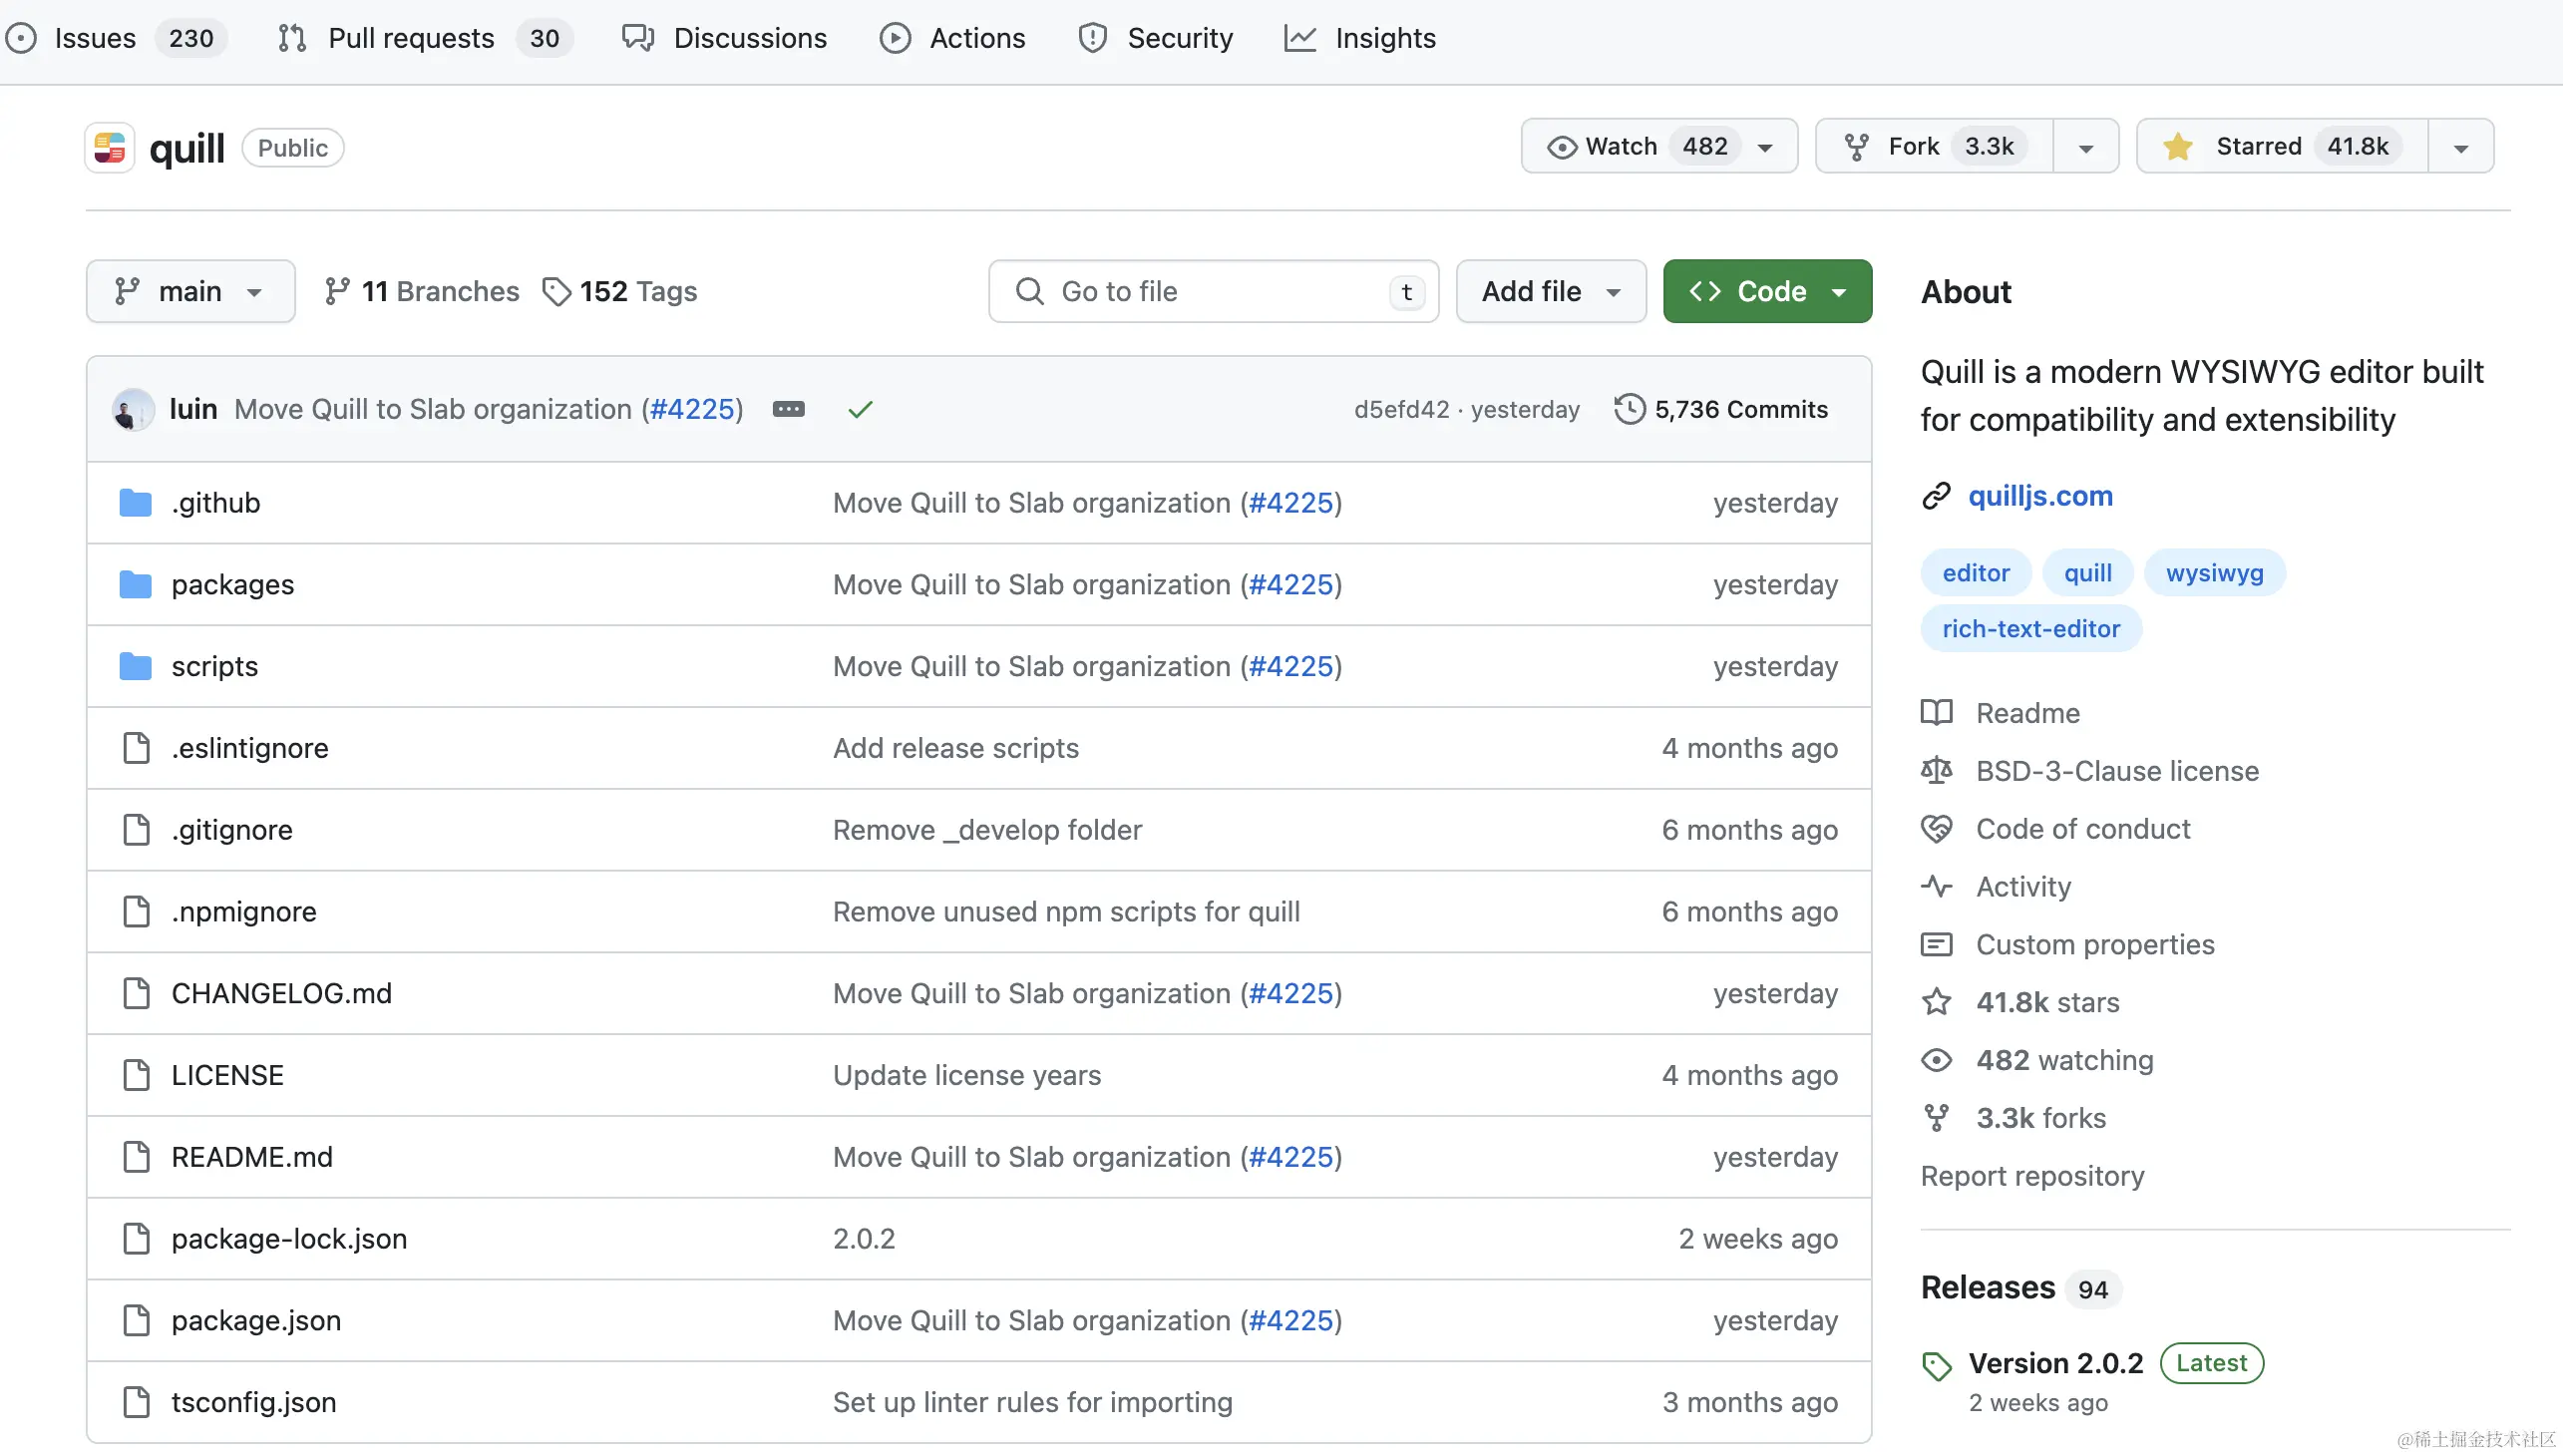Image resolution: width=2563 pixels, height=1456 pixels.
Task: Open the main branch dropdown
Action: 190,291
